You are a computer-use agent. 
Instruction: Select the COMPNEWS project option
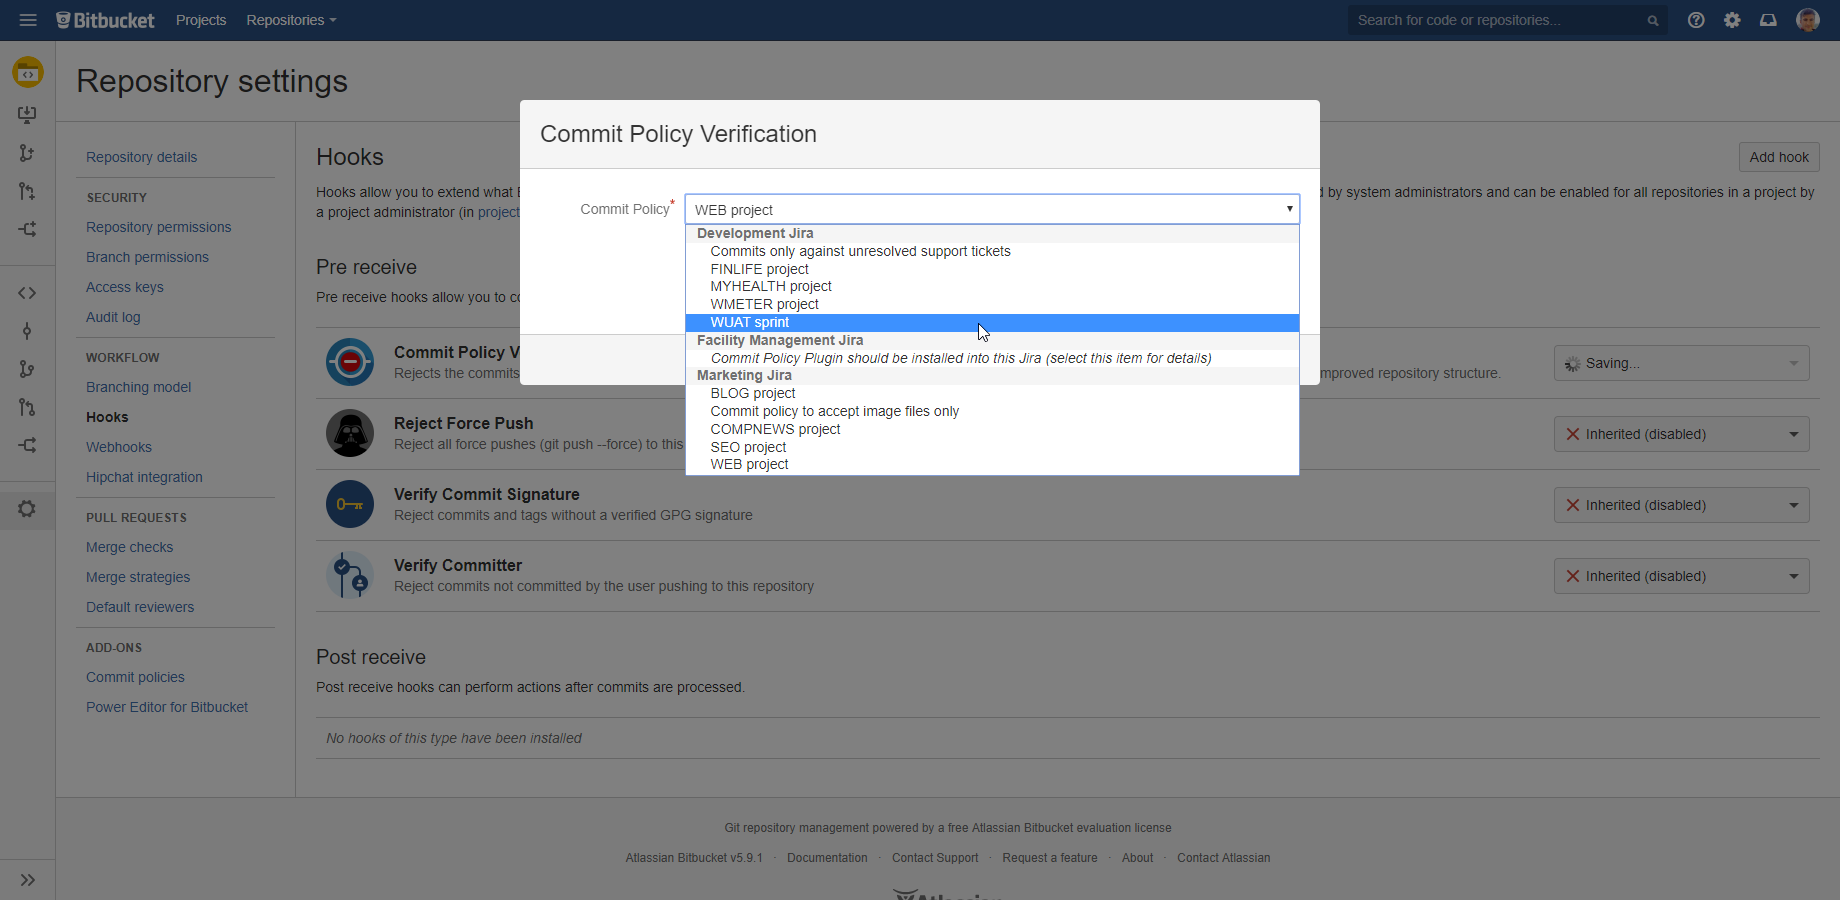coord(992,429)
